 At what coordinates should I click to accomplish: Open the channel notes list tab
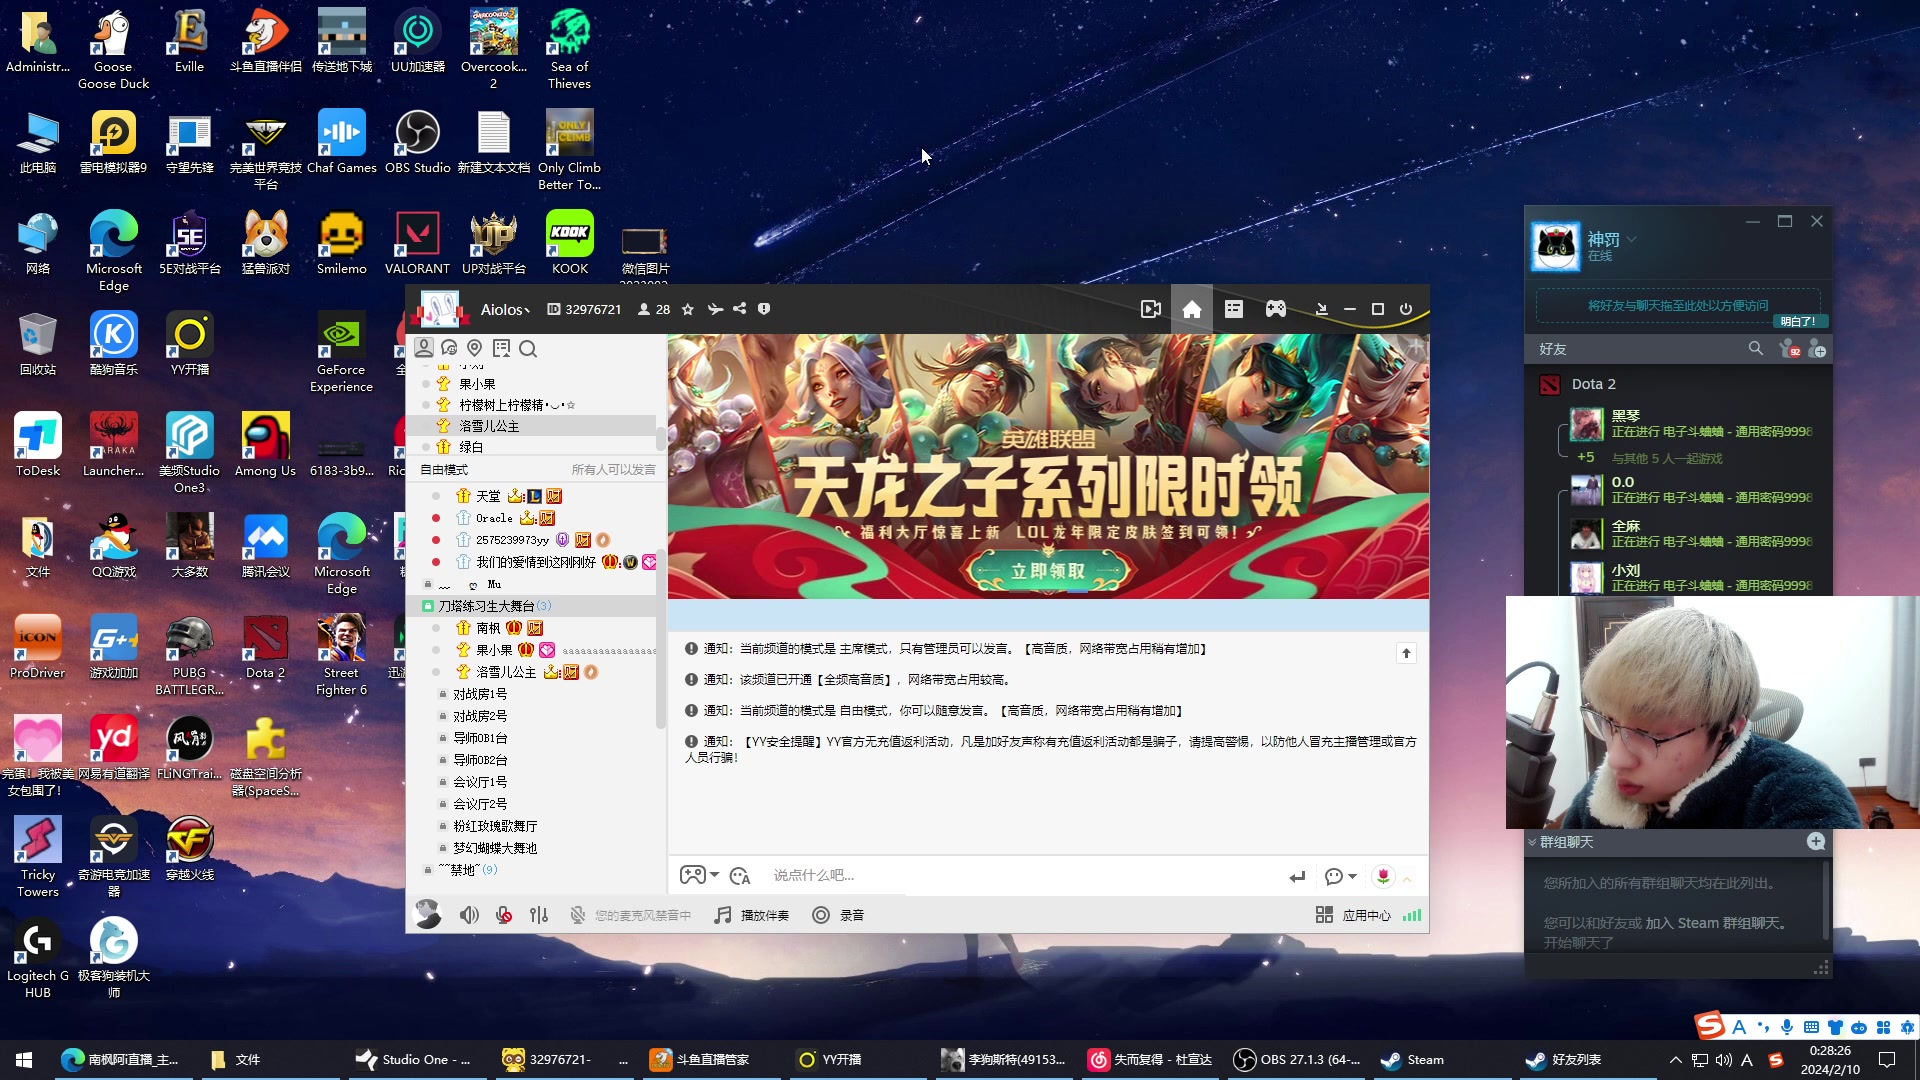[501, 348]
